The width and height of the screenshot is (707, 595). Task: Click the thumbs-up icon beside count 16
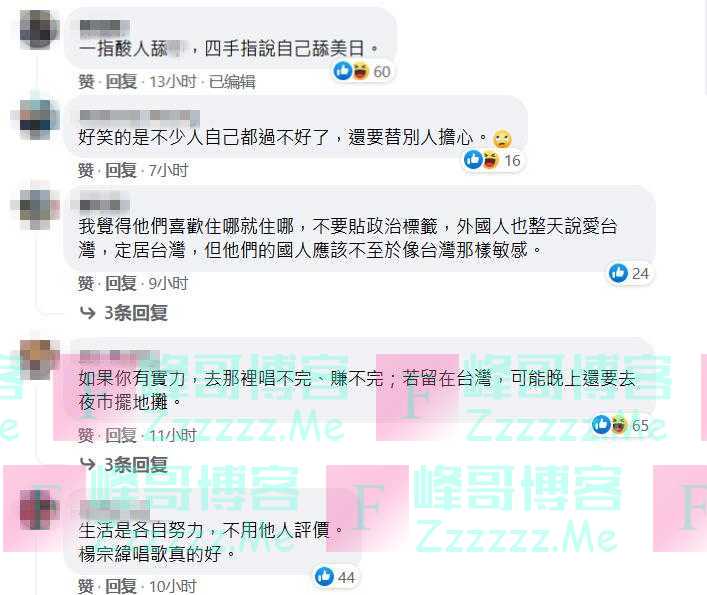(x=473, y=160)
